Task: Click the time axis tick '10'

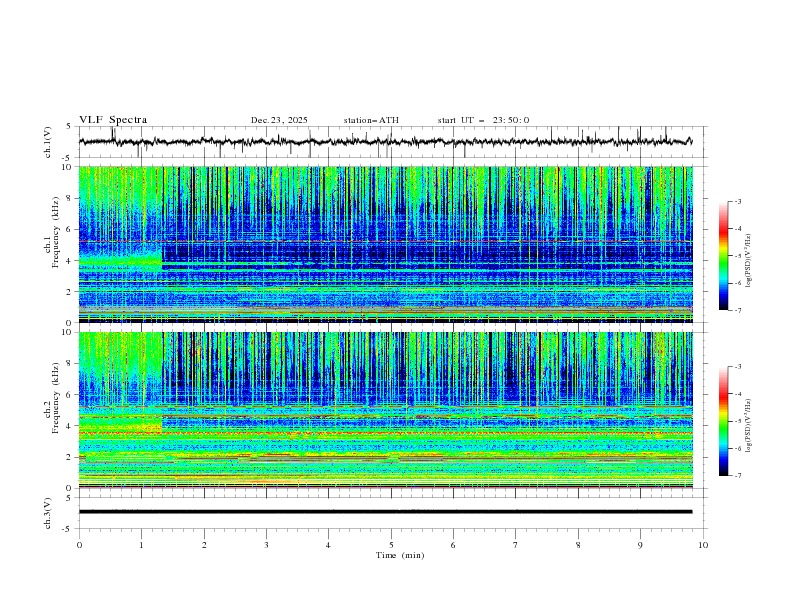Action: (703, 545)
